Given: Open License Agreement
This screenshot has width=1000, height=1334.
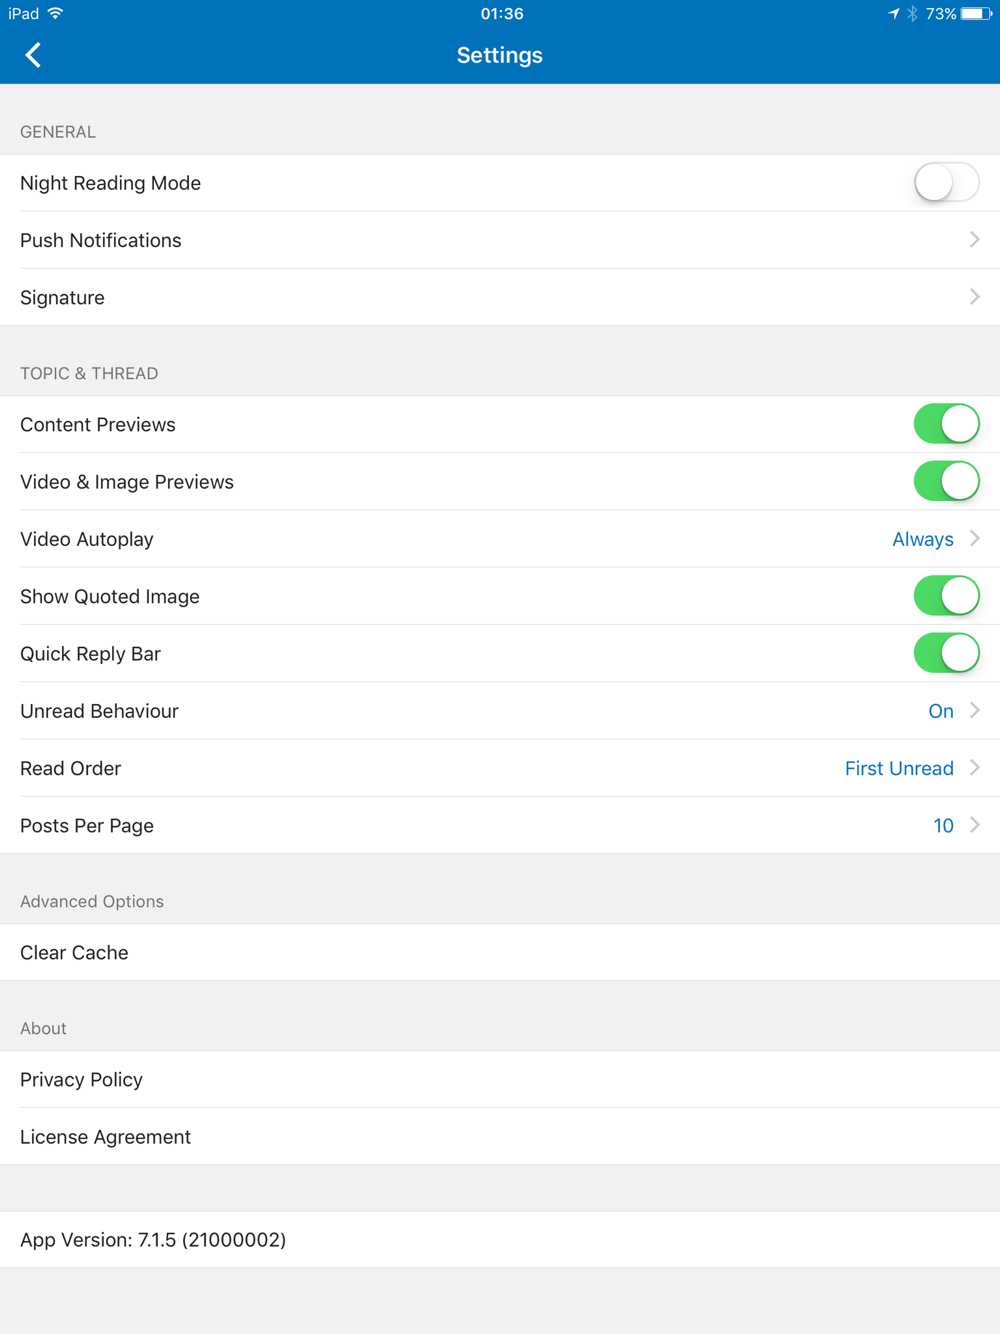Looking at the screenshot, I should point(500,1136).
